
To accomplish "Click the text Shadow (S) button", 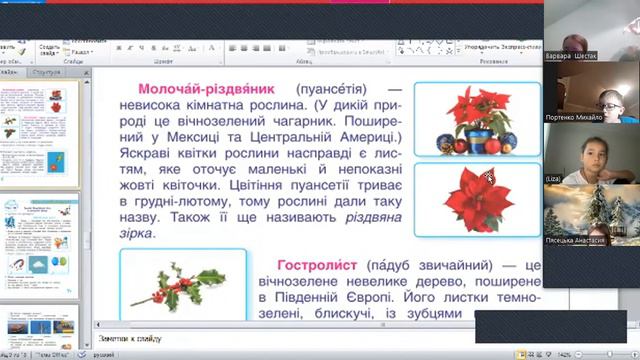I will coord(153,48).
